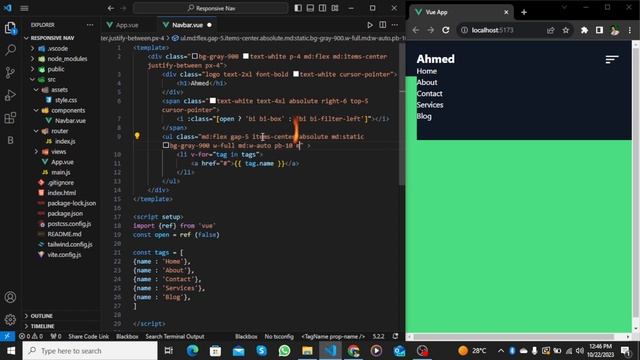Open Chrome extensions puzzle icon

(584, 30)
